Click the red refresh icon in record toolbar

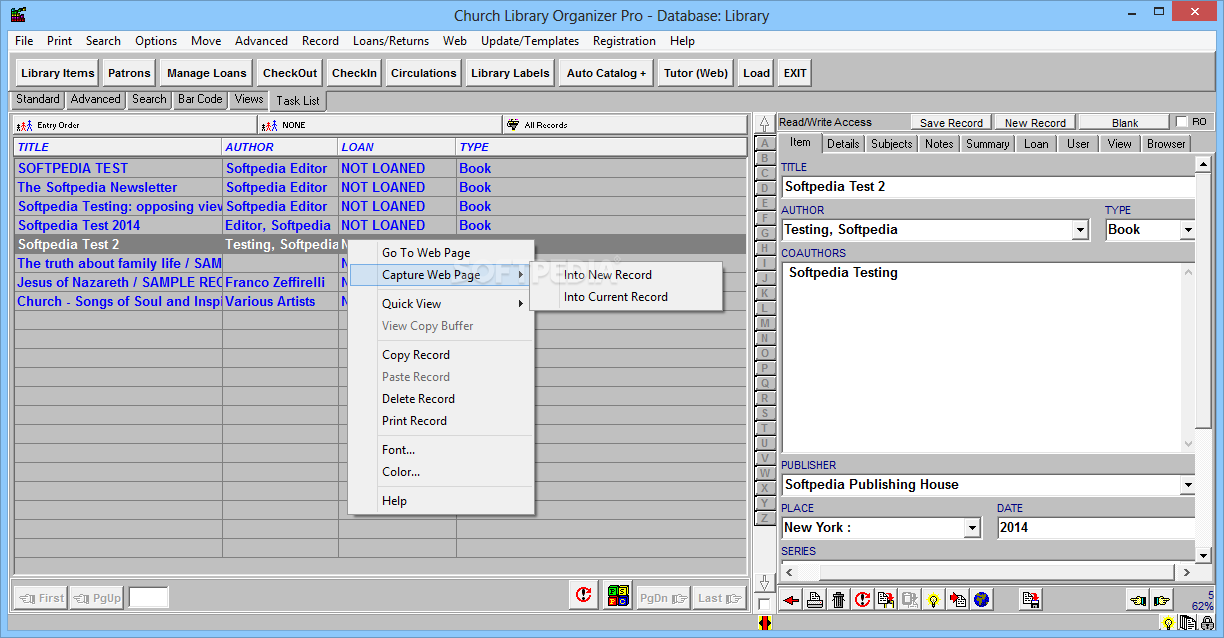click(x=862, y=599)
